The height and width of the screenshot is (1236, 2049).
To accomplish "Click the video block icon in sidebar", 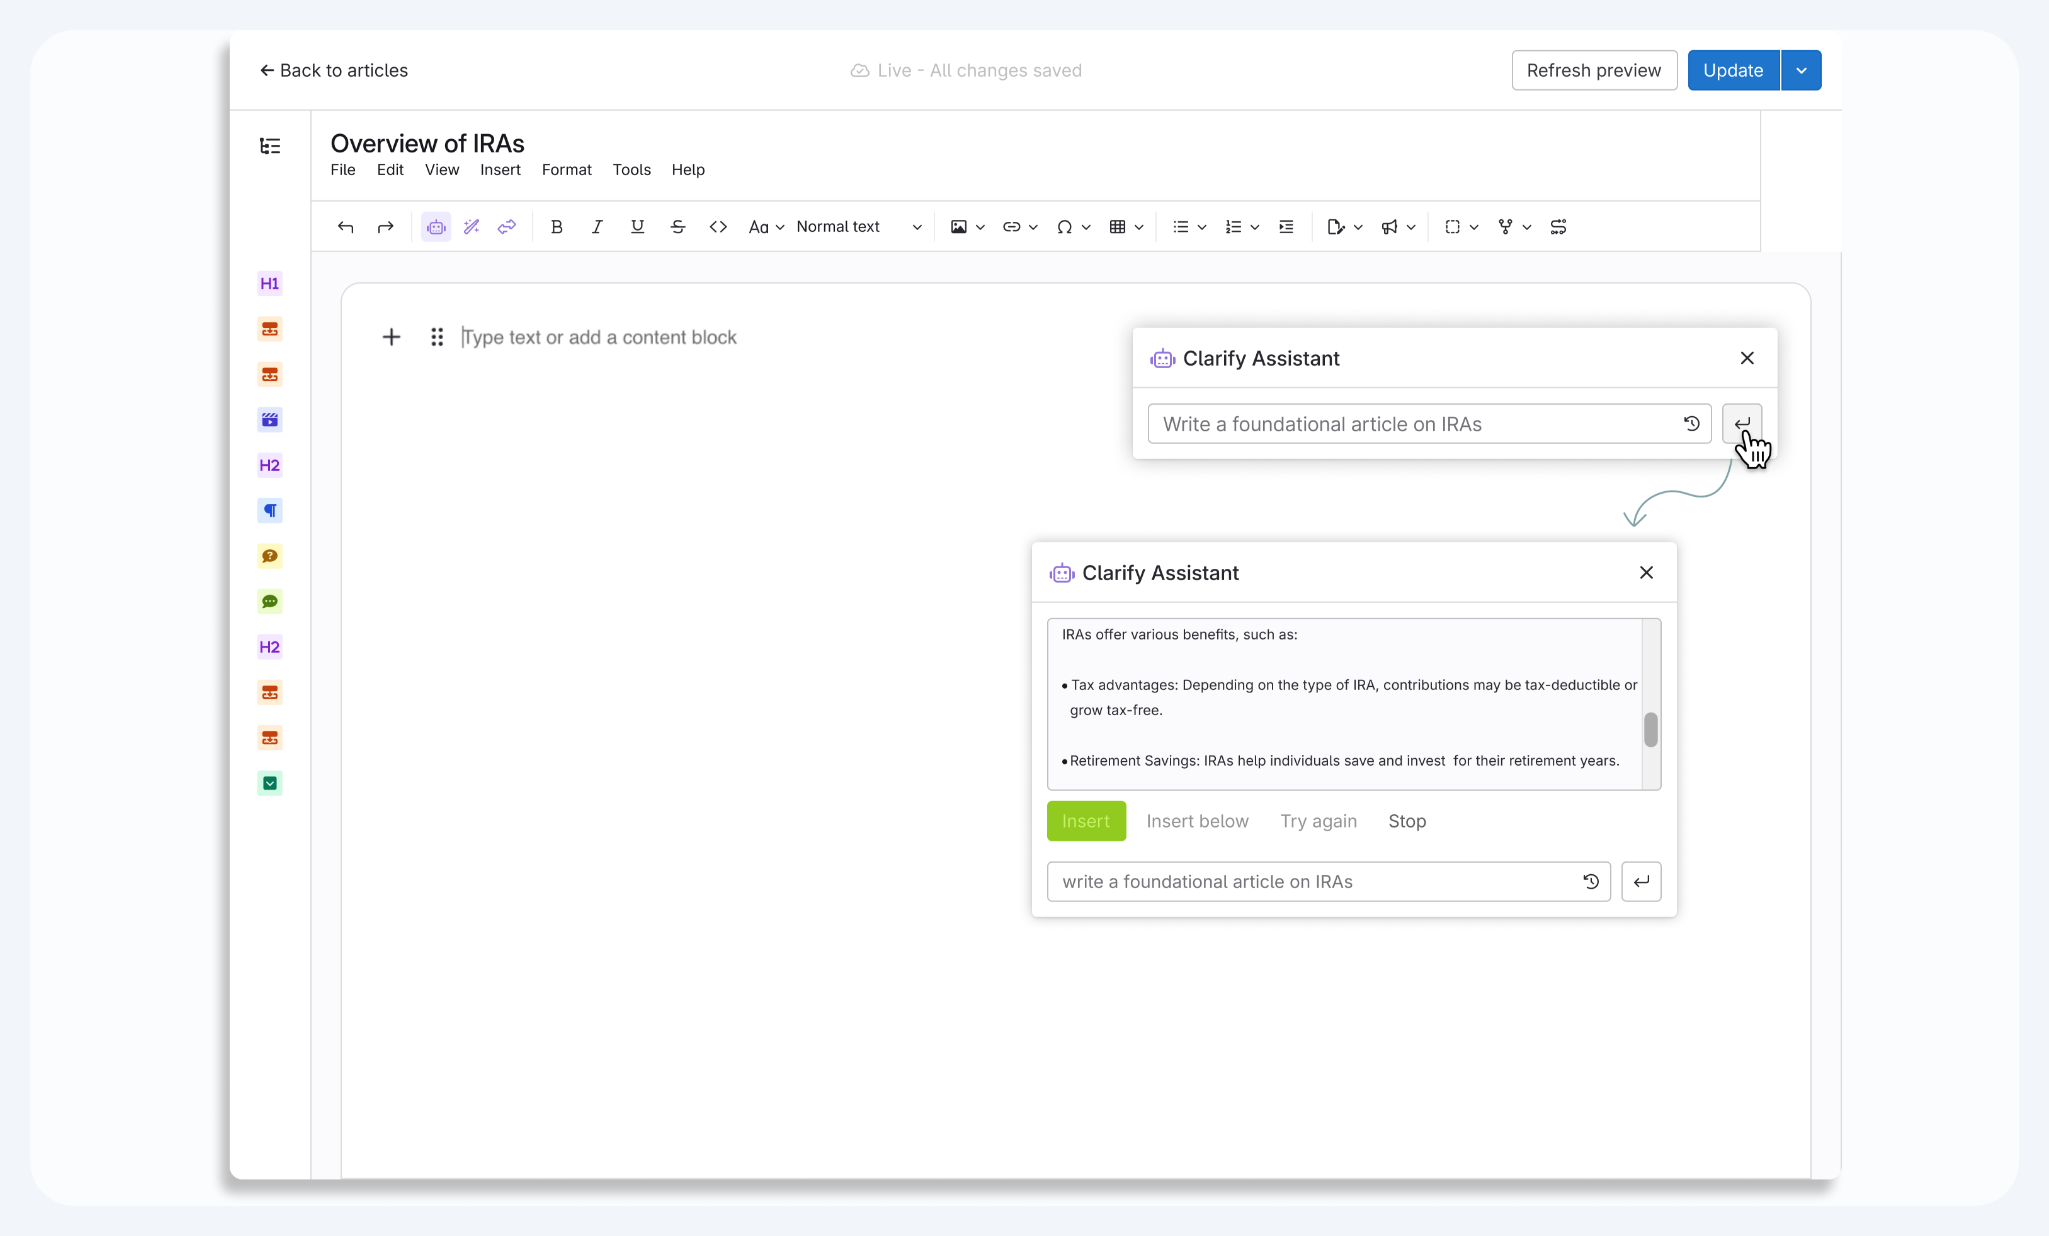I will [x=270, y=420].
